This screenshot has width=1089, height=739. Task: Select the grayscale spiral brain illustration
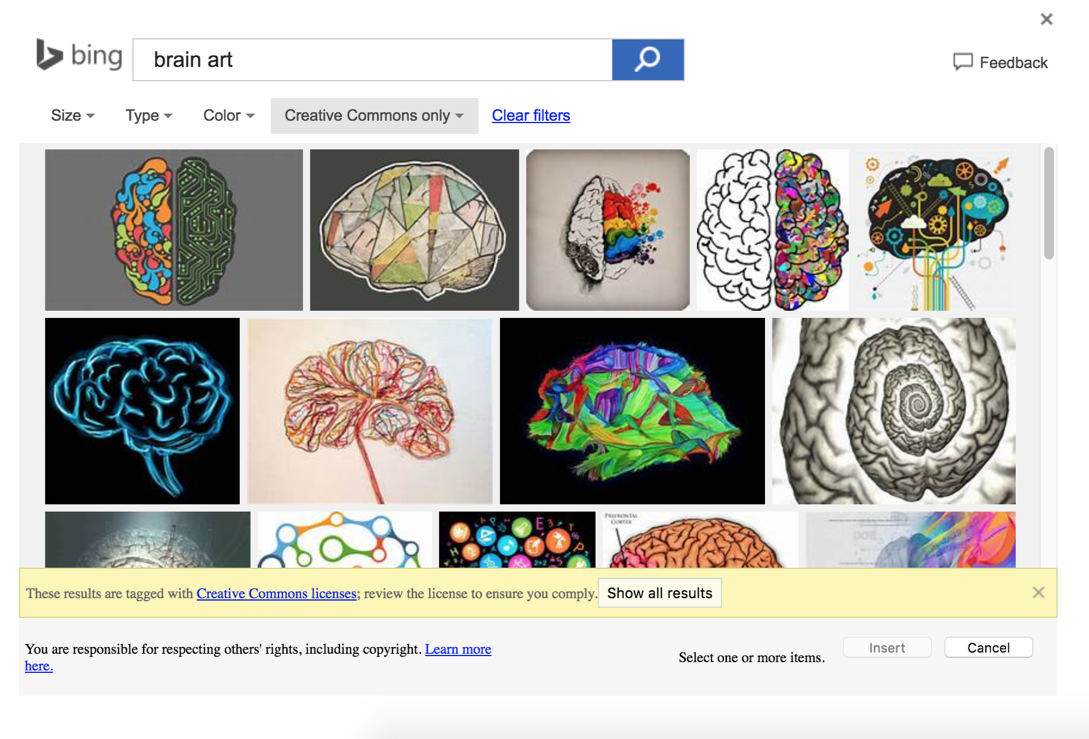[892, 410]
